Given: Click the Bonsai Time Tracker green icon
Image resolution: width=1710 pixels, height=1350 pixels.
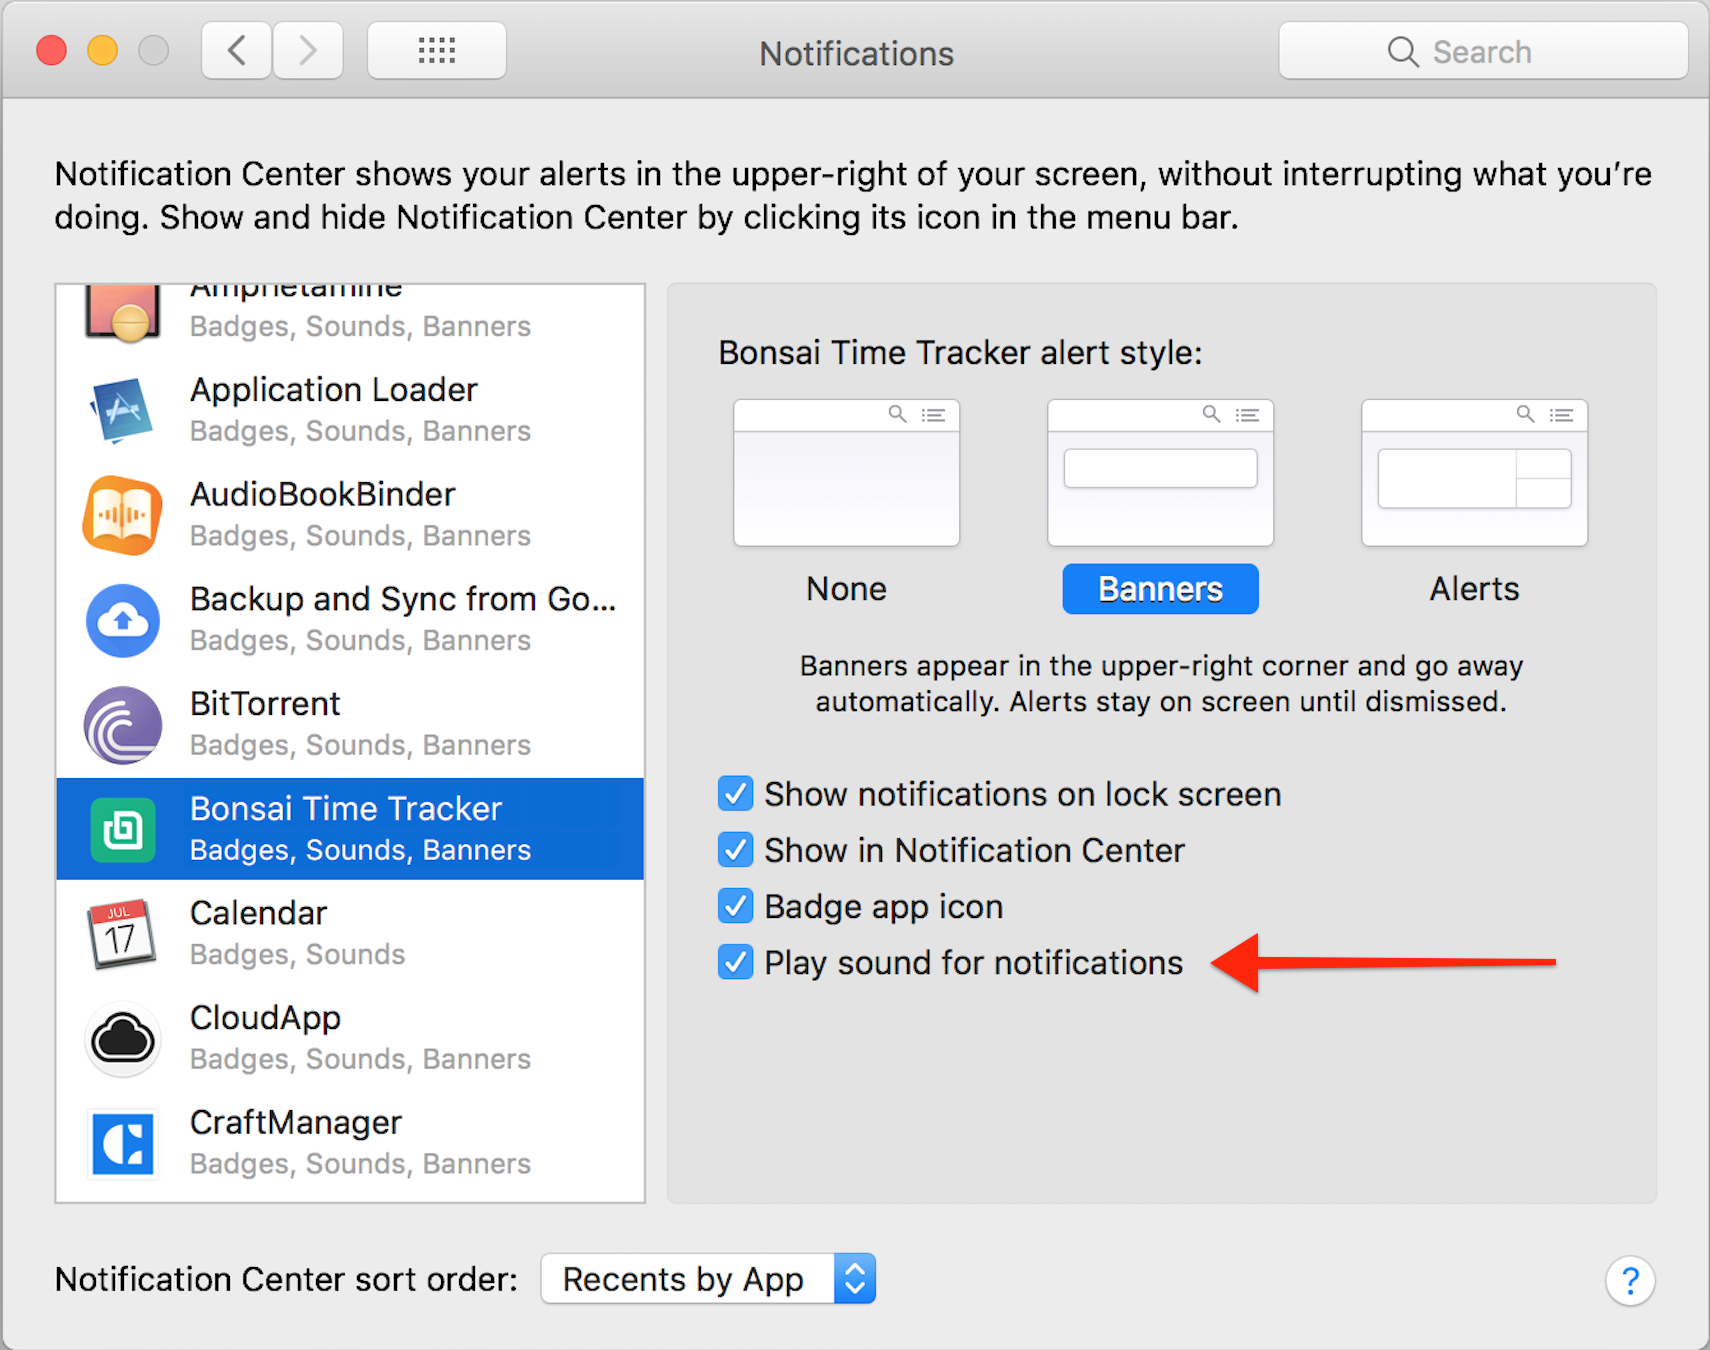Looking at the screenshot, I should coord(123,829).
